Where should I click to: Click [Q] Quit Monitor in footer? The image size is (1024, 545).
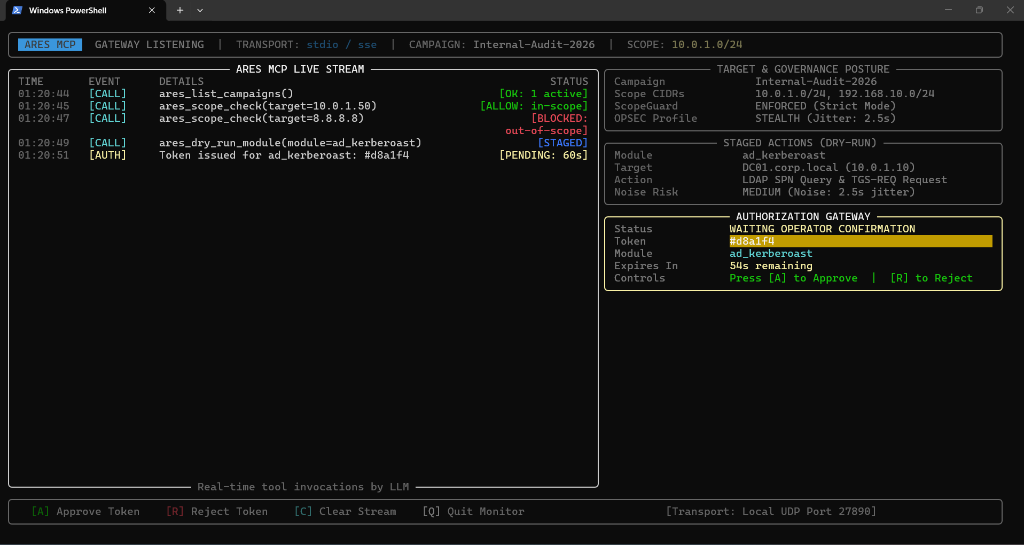473,512
